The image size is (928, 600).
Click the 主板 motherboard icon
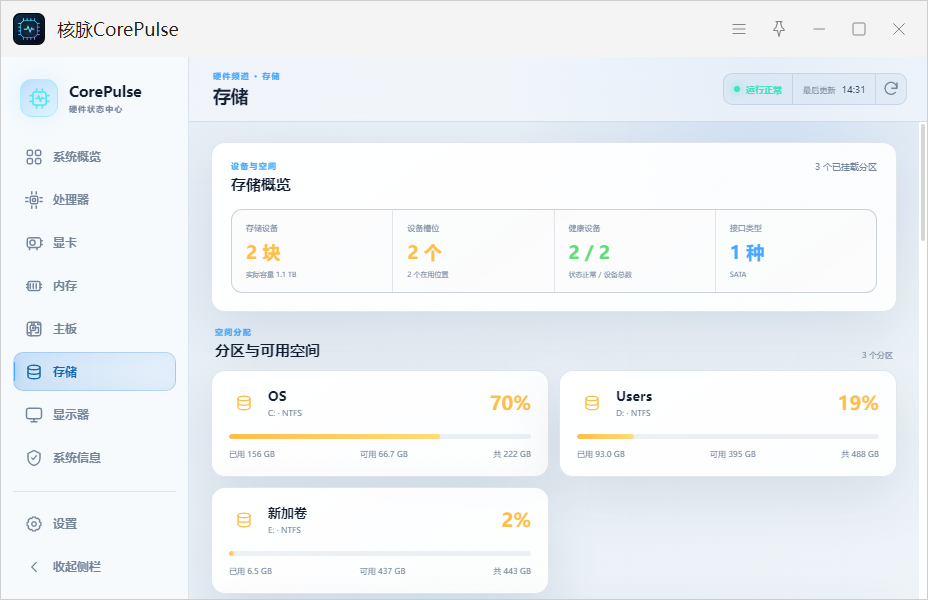34,329
